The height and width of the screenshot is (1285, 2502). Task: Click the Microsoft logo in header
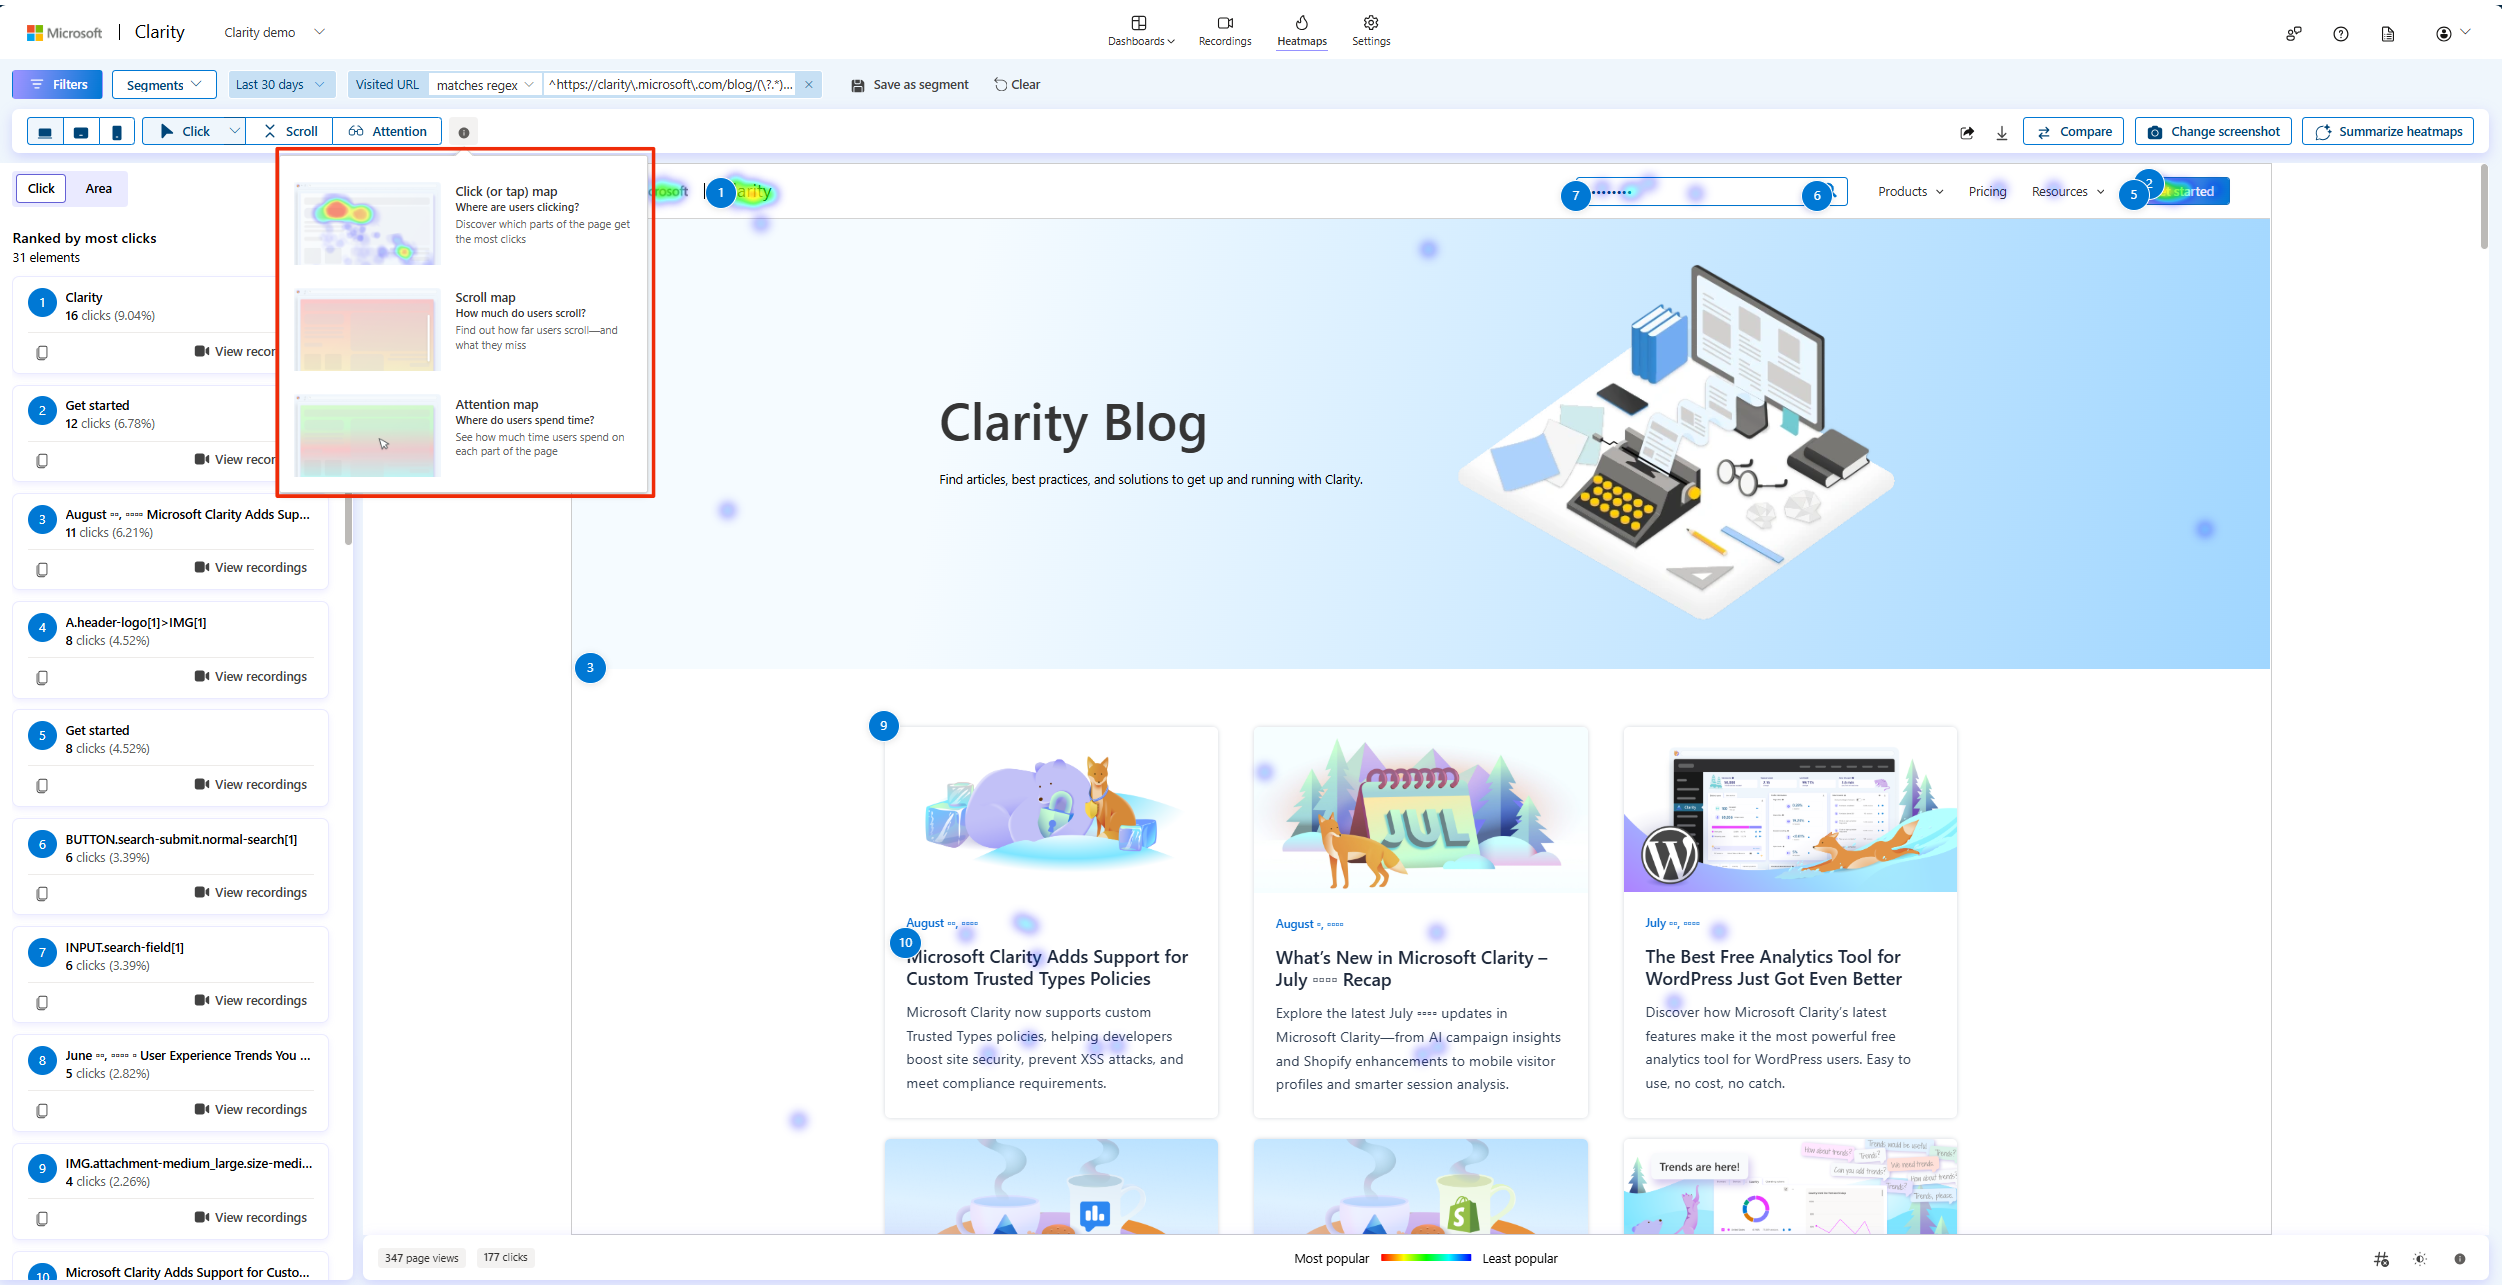(x=64, y=33)
